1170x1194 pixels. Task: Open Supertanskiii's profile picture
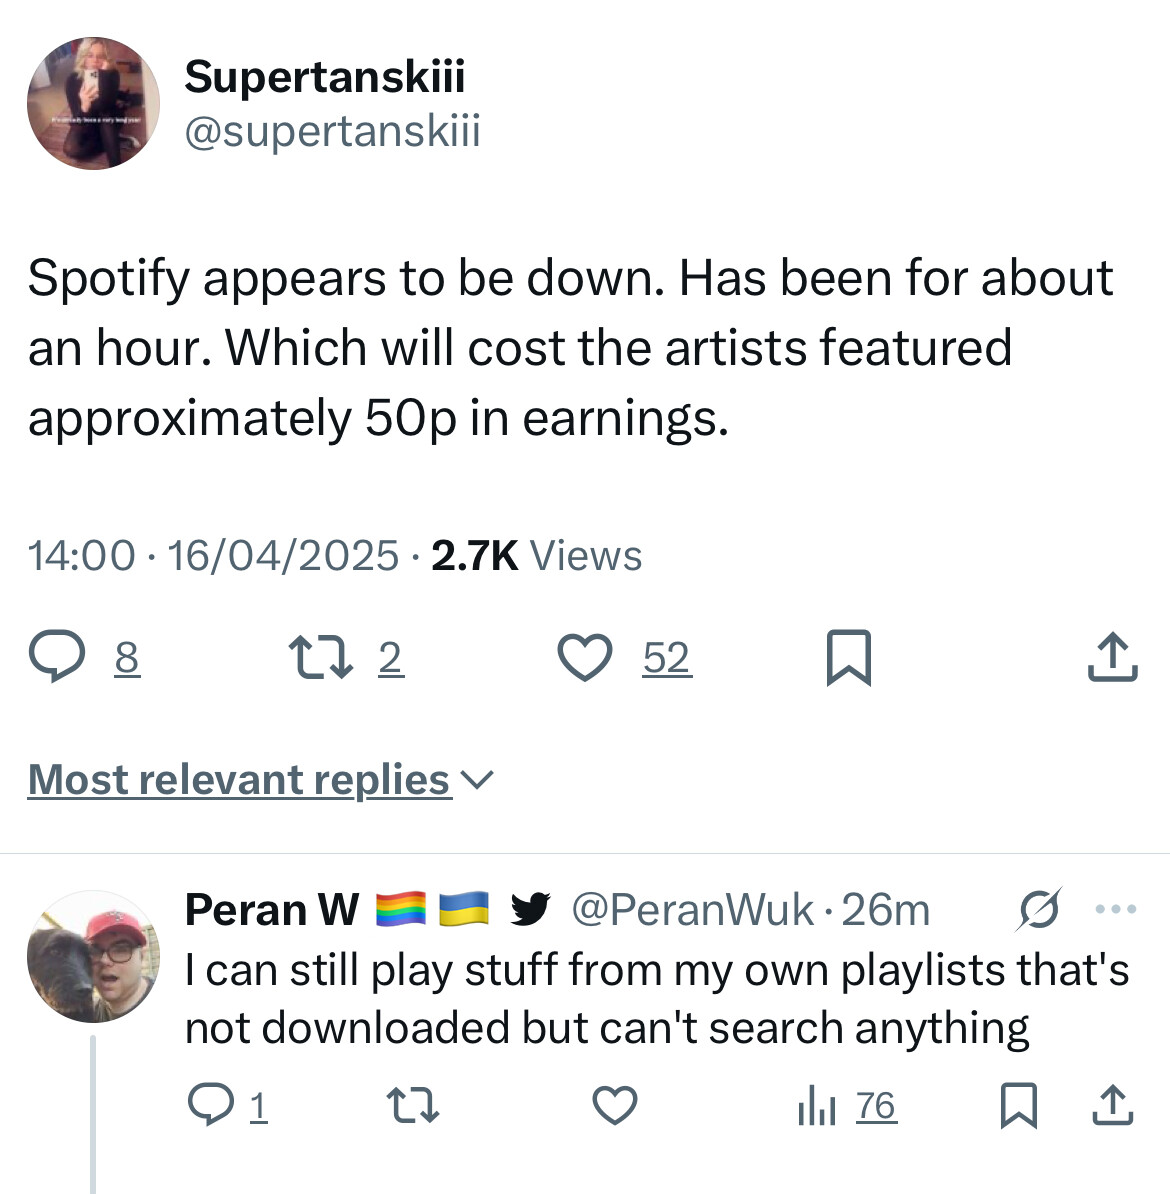pyautogui.click(x=94, y=103)
